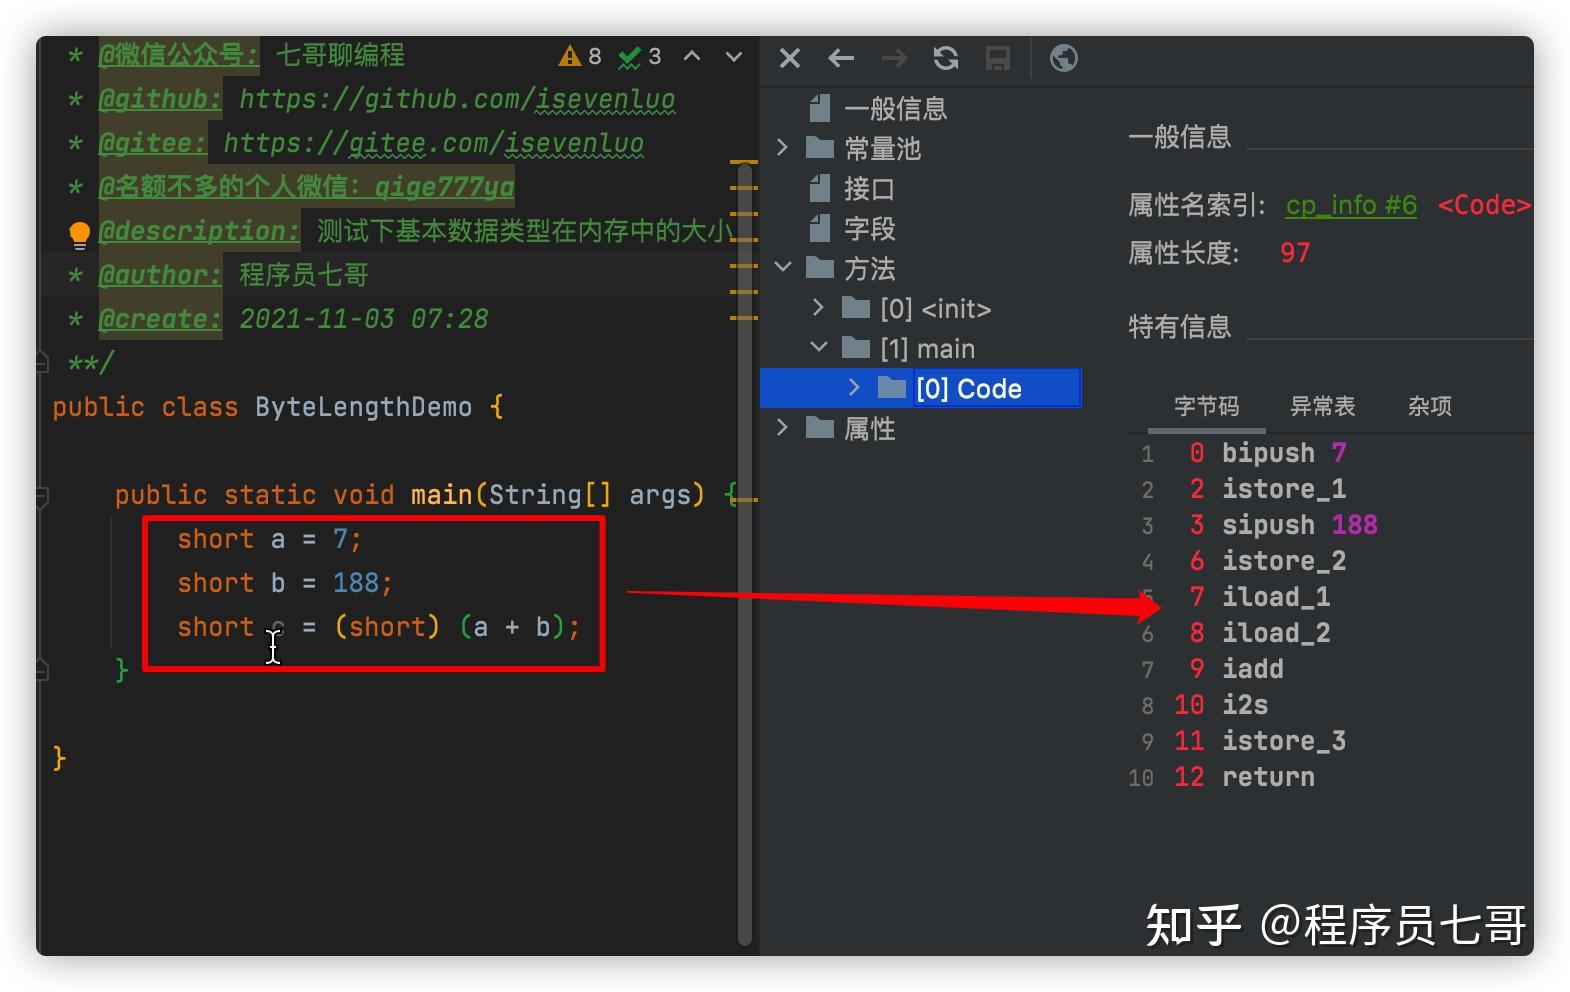Click the return bytecode line

tap(1268, 777)
